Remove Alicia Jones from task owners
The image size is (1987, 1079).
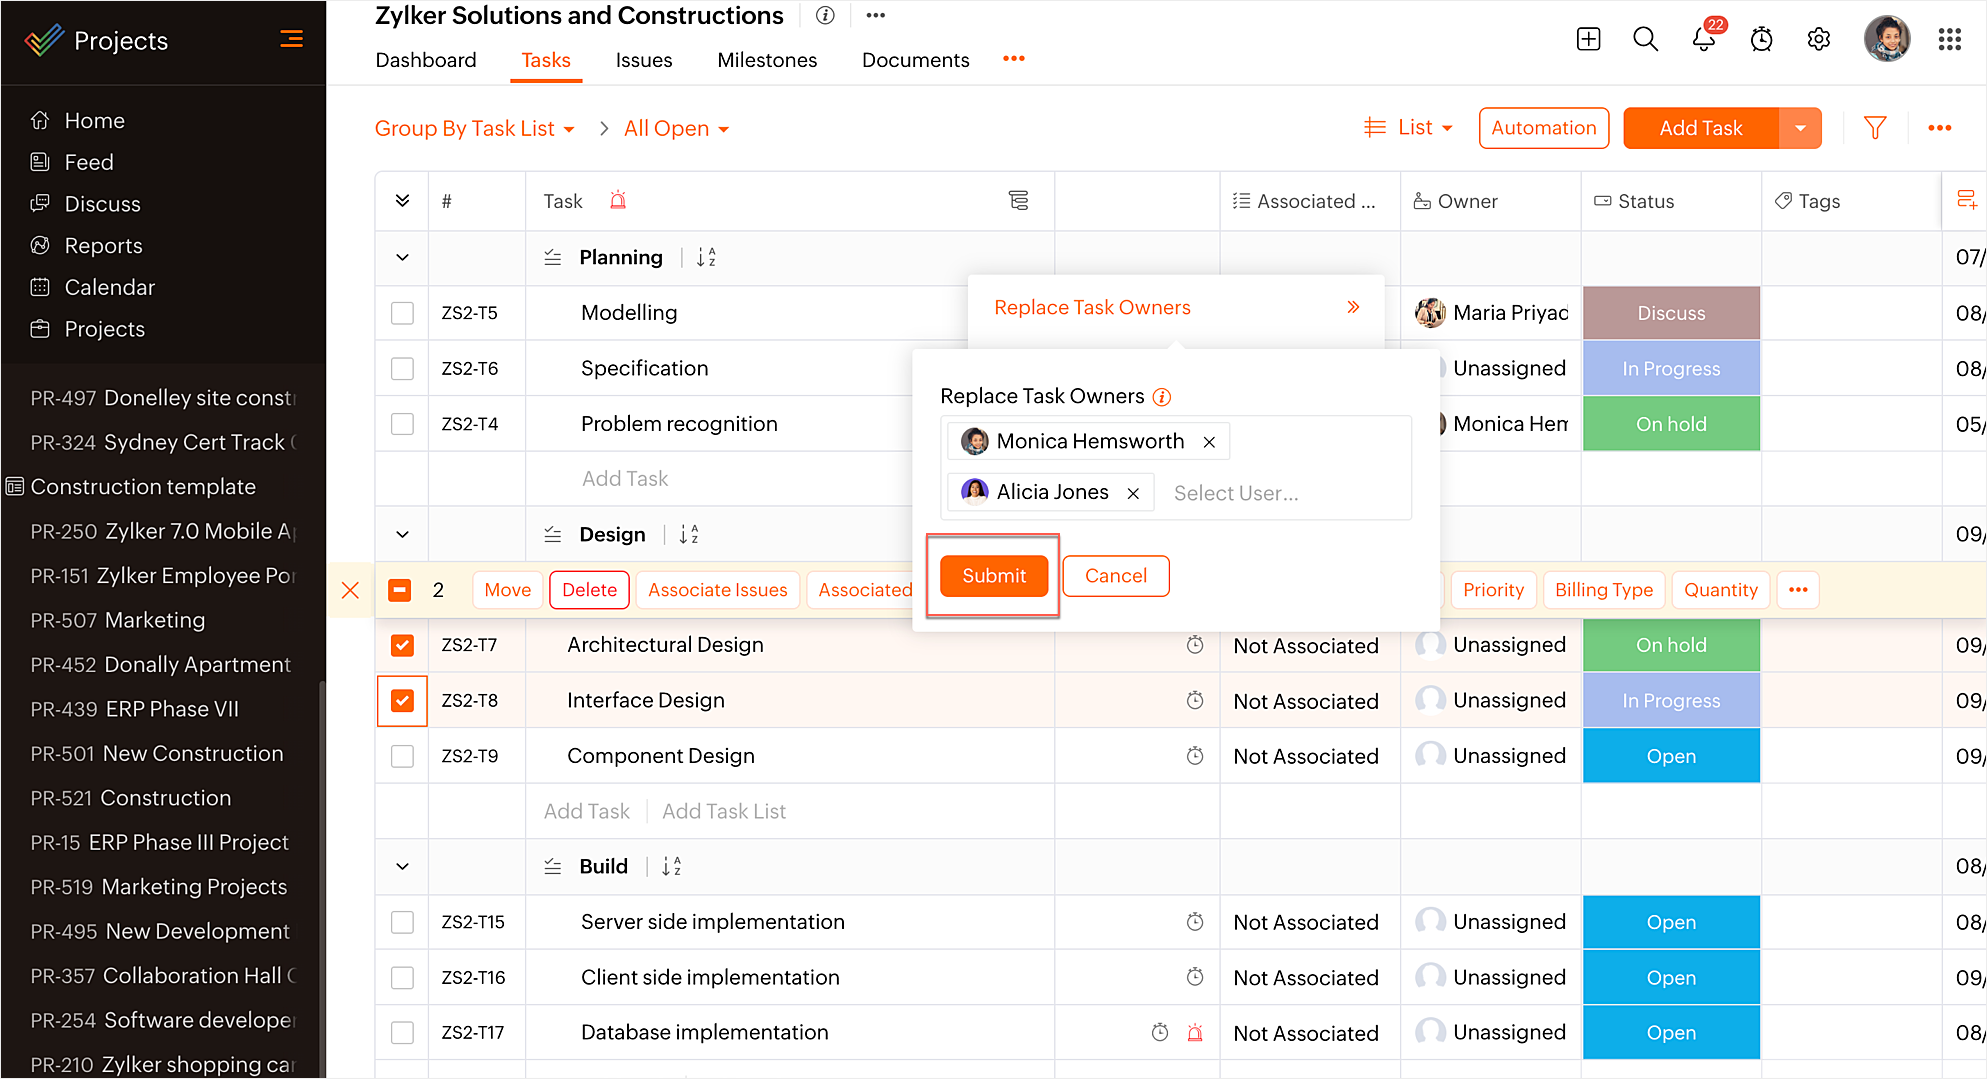click(1133, 493)
